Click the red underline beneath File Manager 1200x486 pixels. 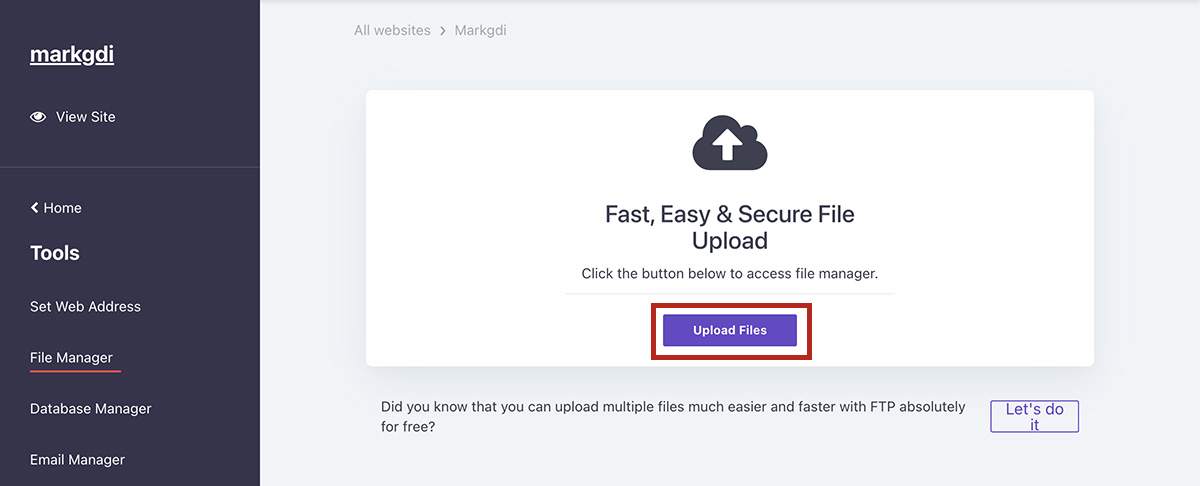[75, 371]
